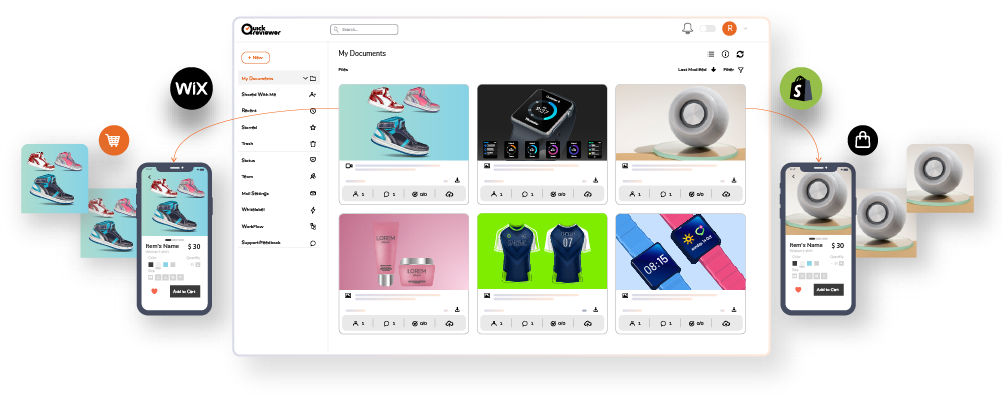
Task: Click the trash bin icon in the sidebar
Action: coord(313,144)
